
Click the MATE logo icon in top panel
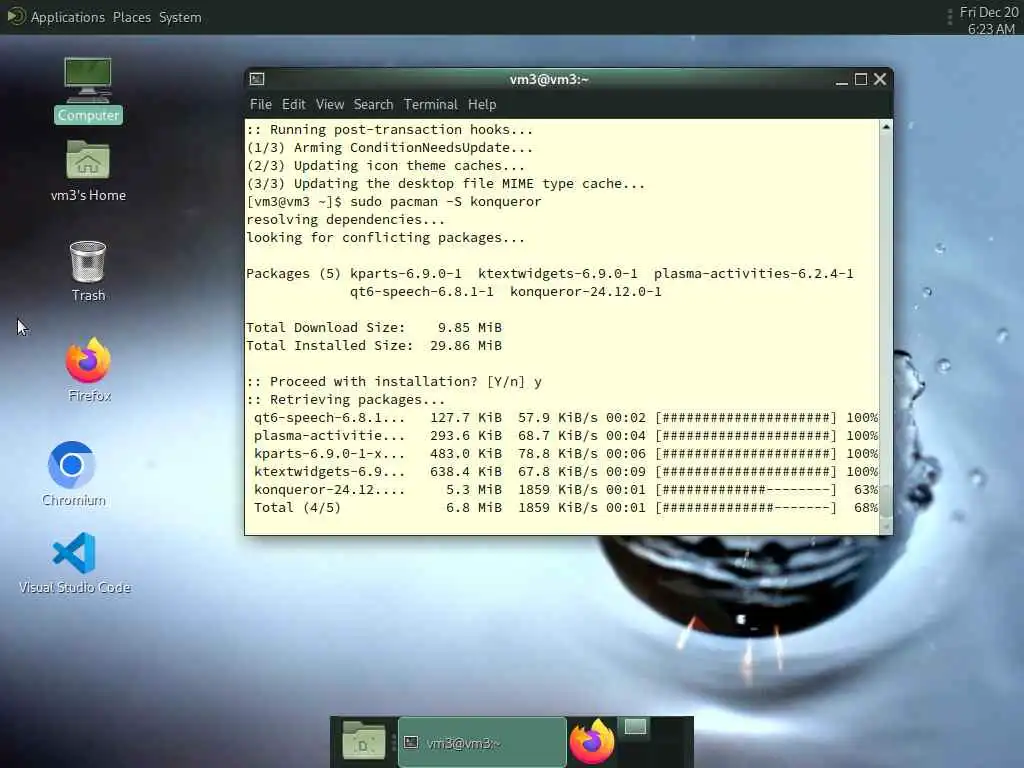(16, 16)
